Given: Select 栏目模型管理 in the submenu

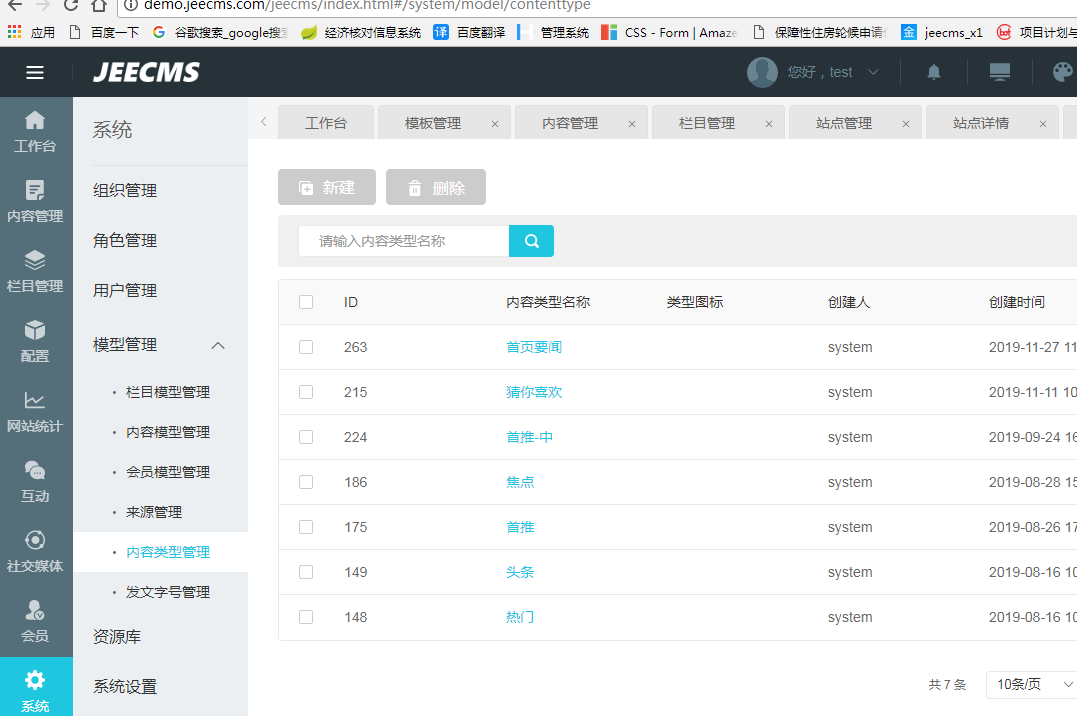Looking at the screenshot, I should pos(168,392).
